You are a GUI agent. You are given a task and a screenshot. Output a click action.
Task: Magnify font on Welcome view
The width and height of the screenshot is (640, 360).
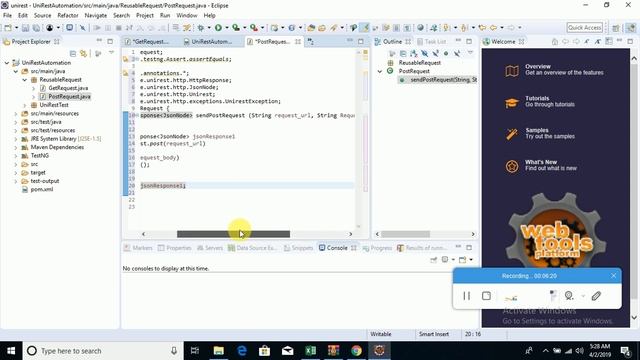[598, 41]
